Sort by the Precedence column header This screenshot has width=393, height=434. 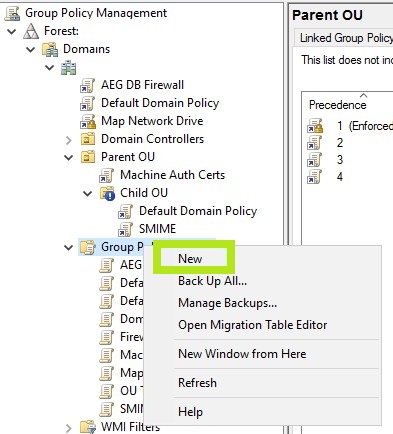(x=337, y=105)
